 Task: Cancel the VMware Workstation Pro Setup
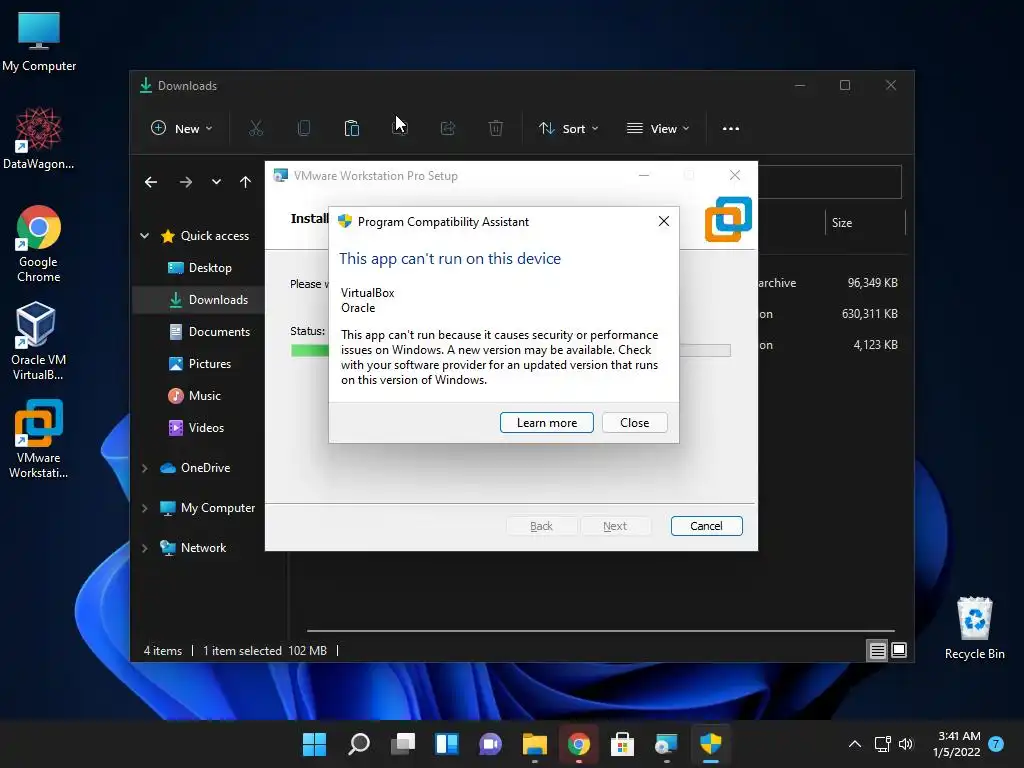point(706,526)
